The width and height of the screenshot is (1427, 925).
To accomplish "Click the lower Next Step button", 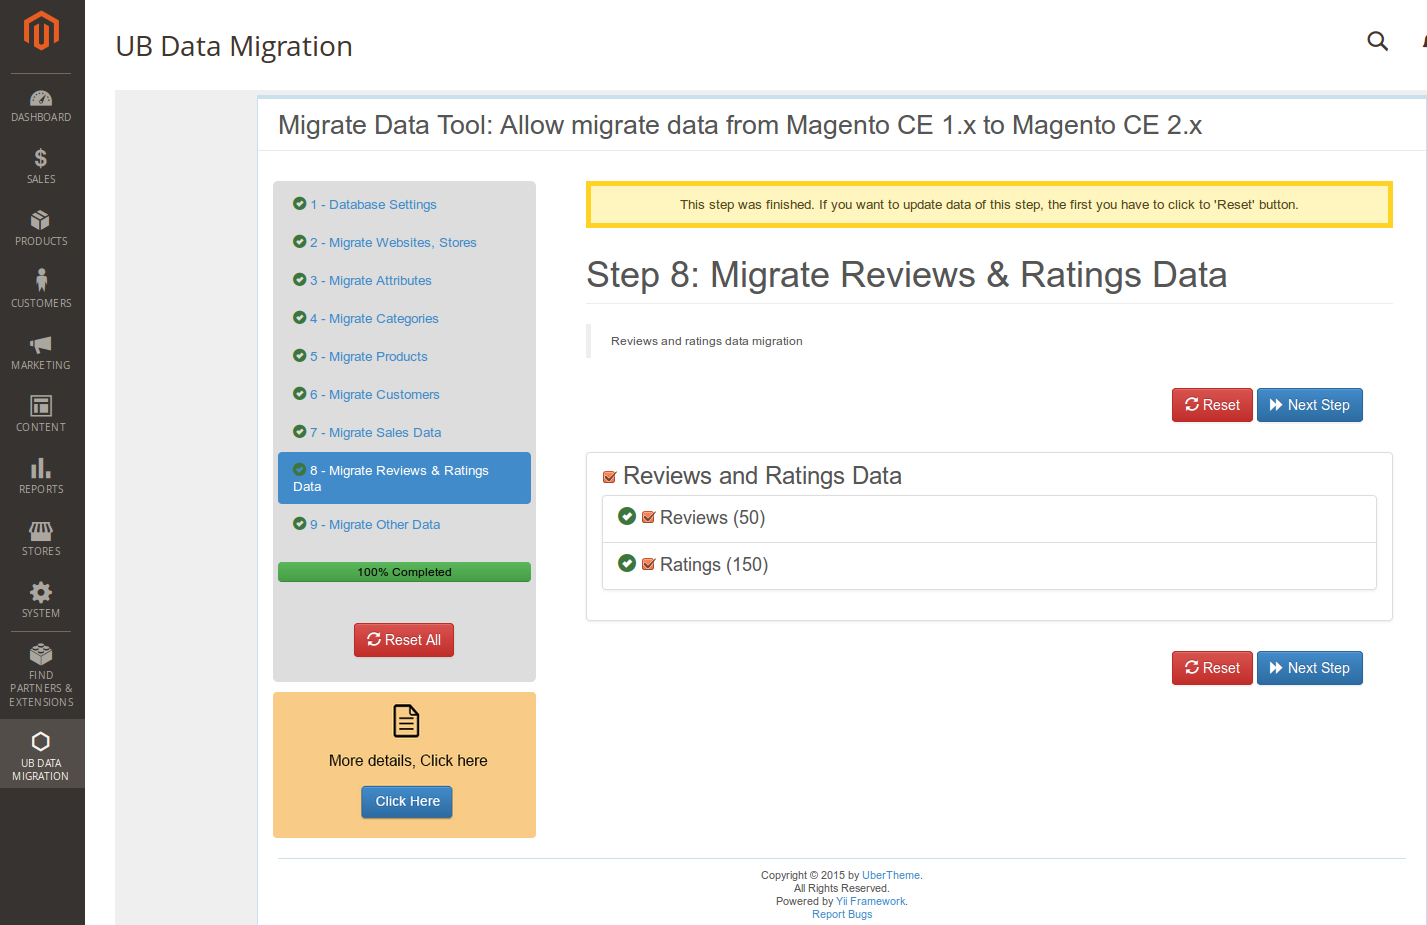I will [1309, 668].
